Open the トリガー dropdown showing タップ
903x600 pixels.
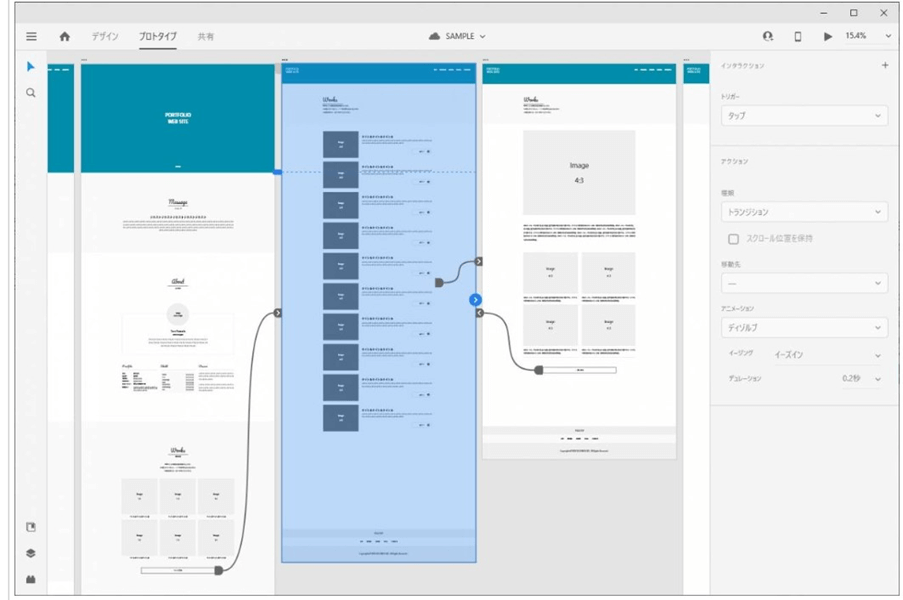805,116
